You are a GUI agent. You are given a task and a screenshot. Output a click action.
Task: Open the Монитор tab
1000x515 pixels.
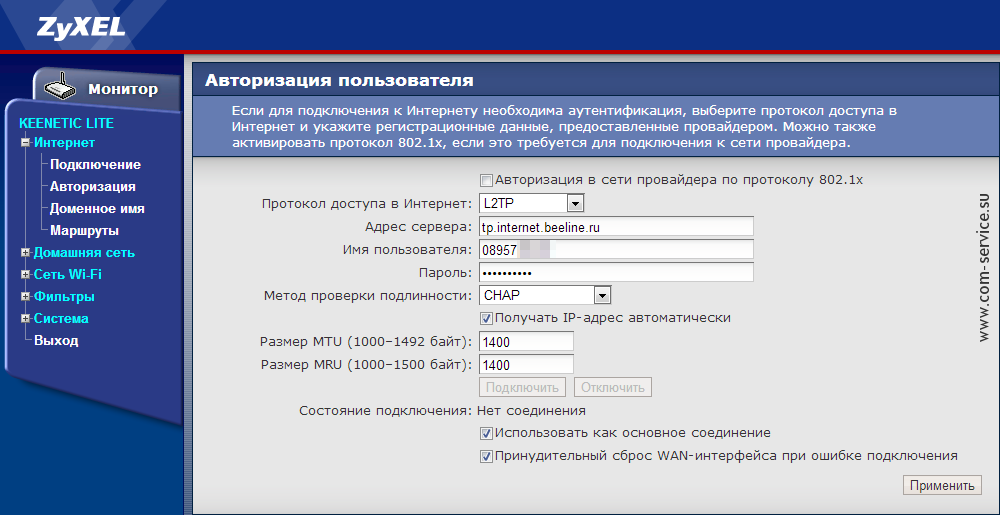pos(122,89)
